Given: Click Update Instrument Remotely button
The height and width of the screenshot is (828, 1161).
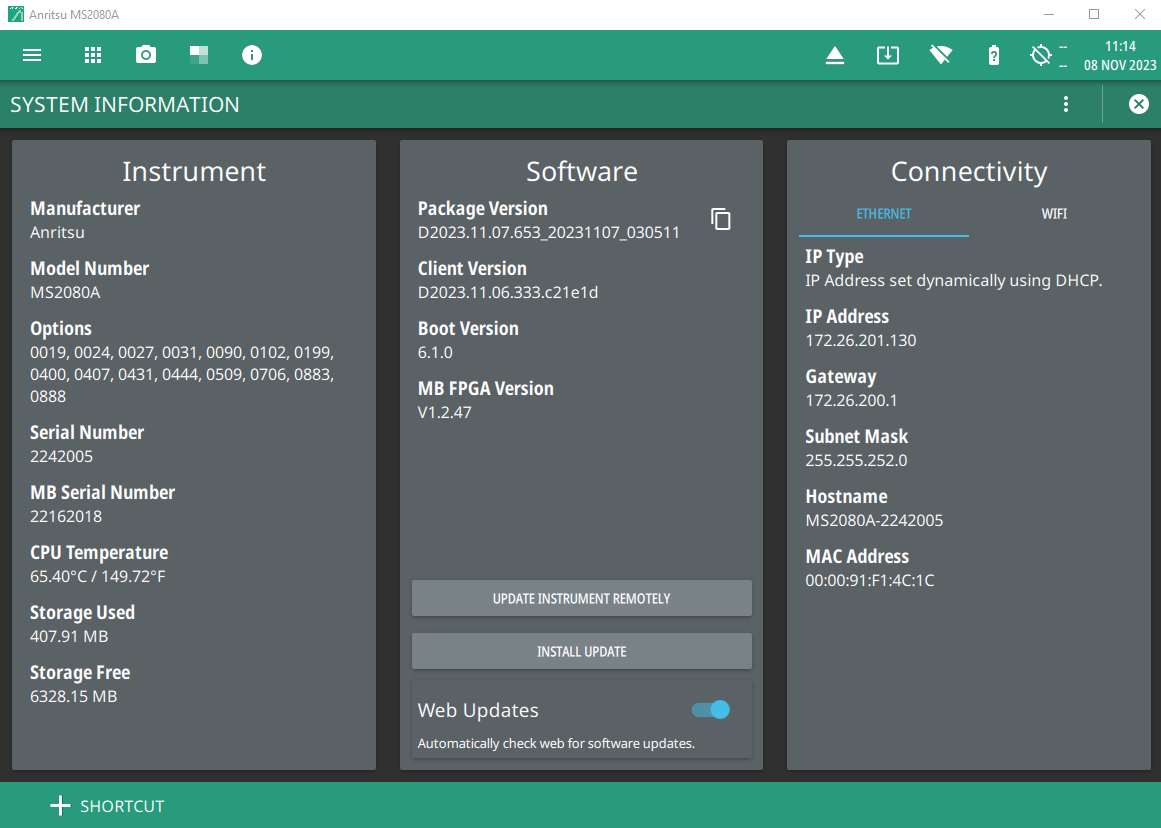Looking at the screenshot, I should pyautogui.click(x=581, y=598).
